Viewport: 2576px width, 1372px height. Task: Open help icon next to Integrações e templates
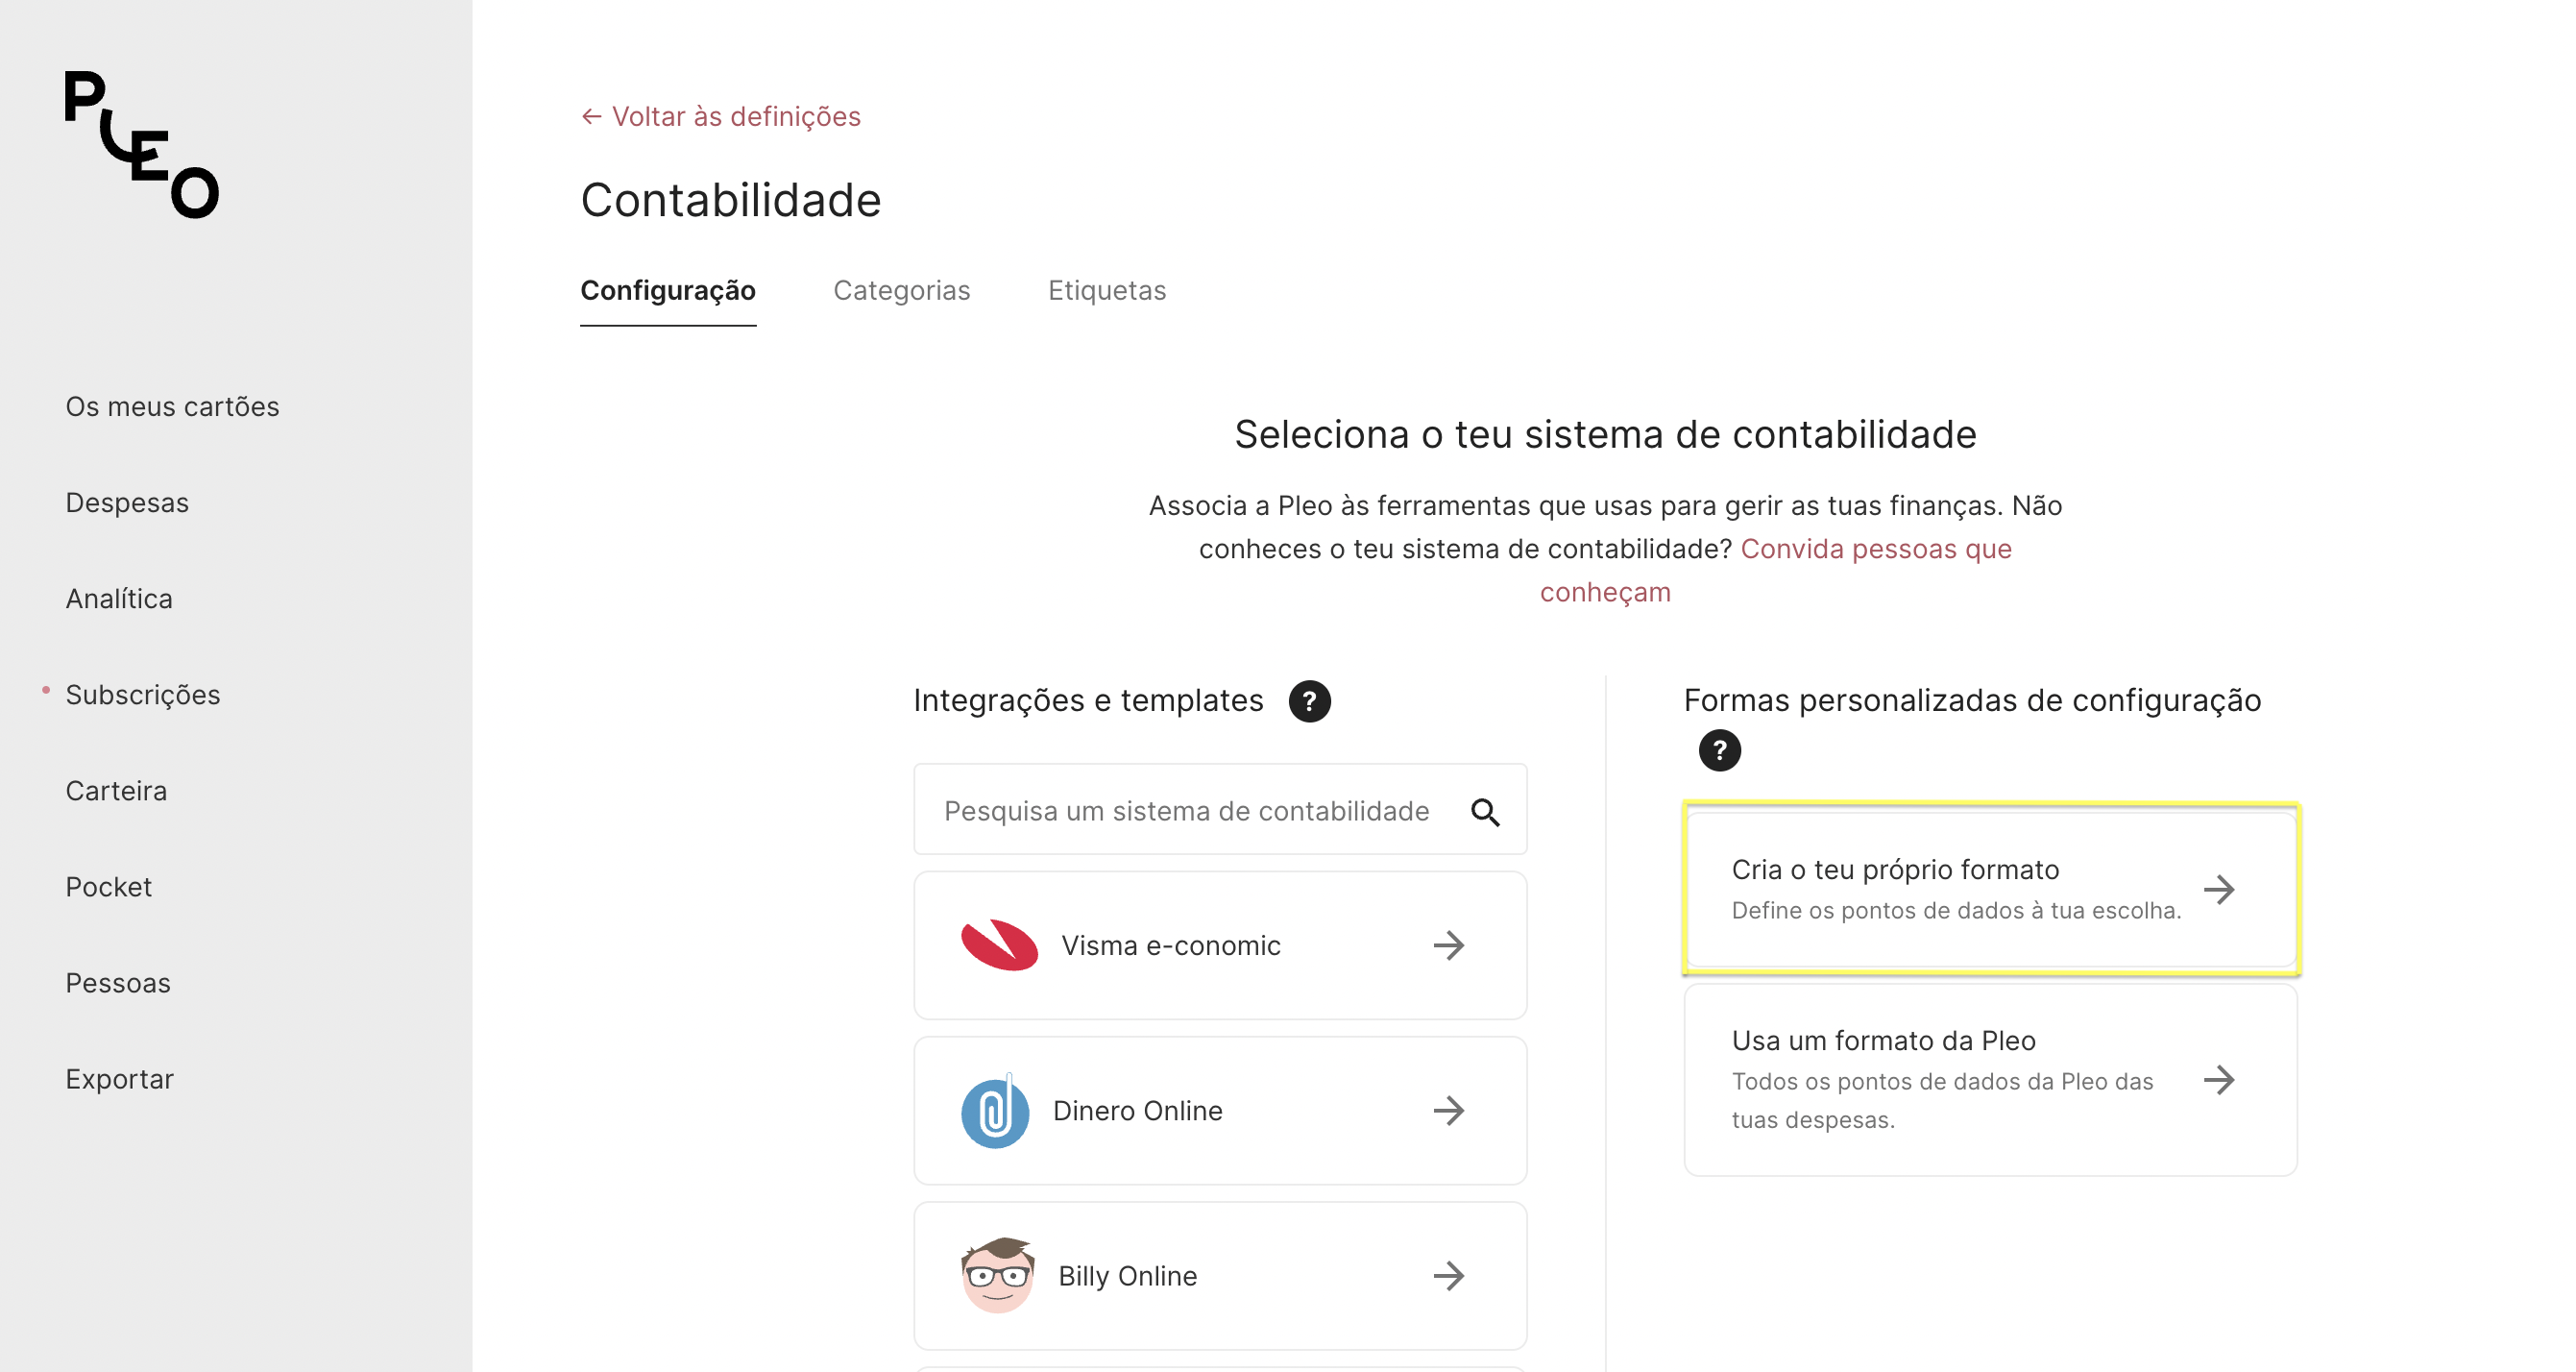(1309, 701)
